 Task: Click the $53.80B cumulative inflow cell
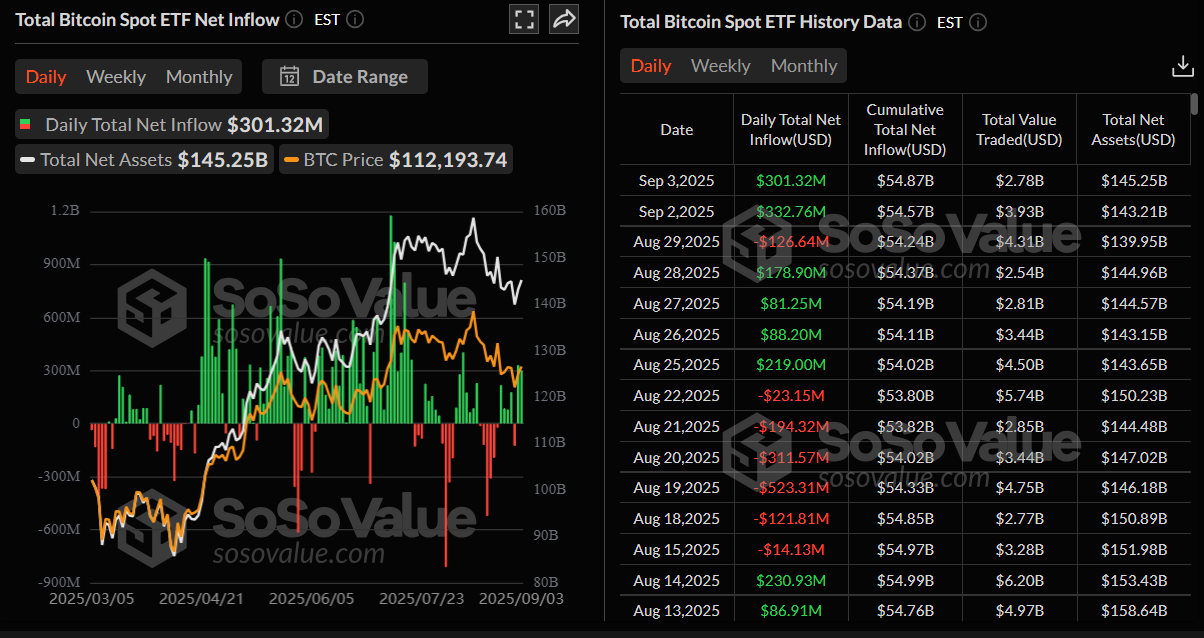[905, 396]
